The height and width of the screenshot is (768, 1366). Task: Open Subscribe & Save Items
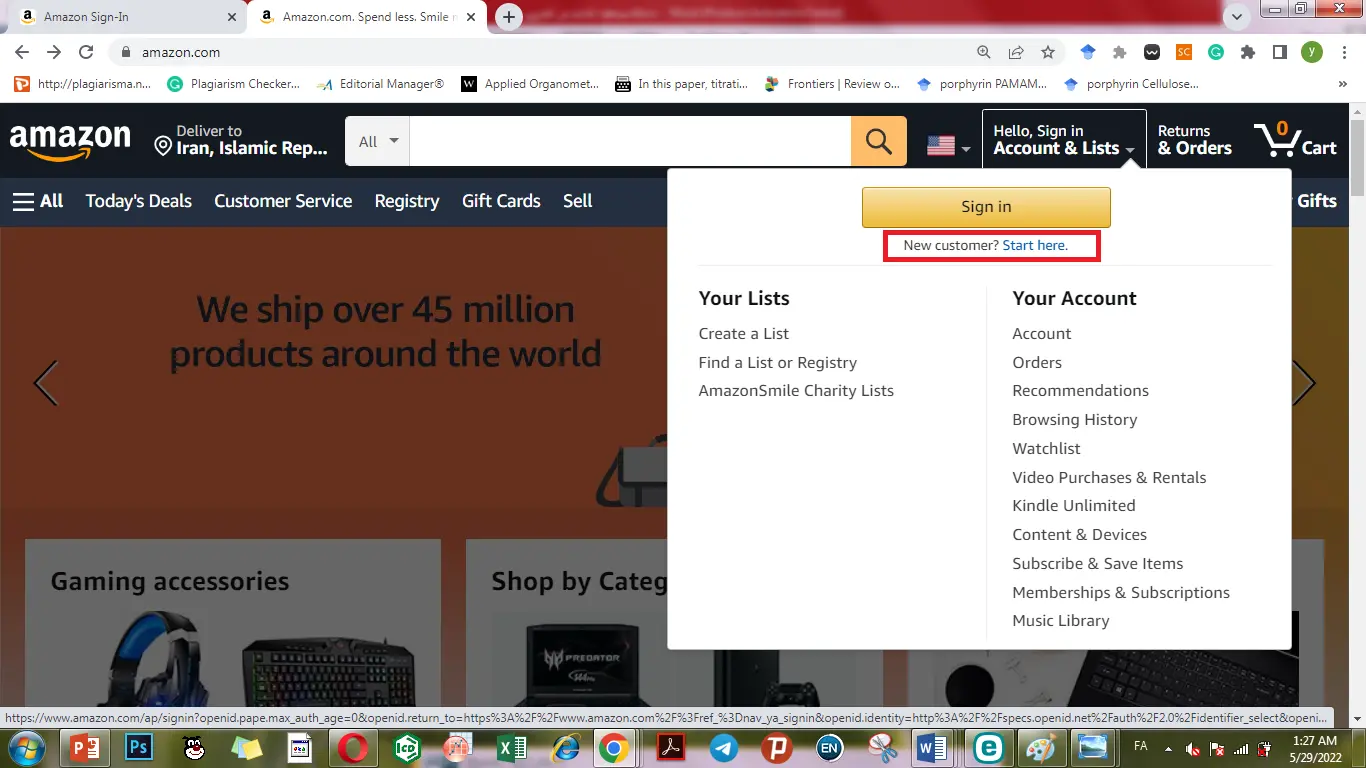tap(1098, 564)
